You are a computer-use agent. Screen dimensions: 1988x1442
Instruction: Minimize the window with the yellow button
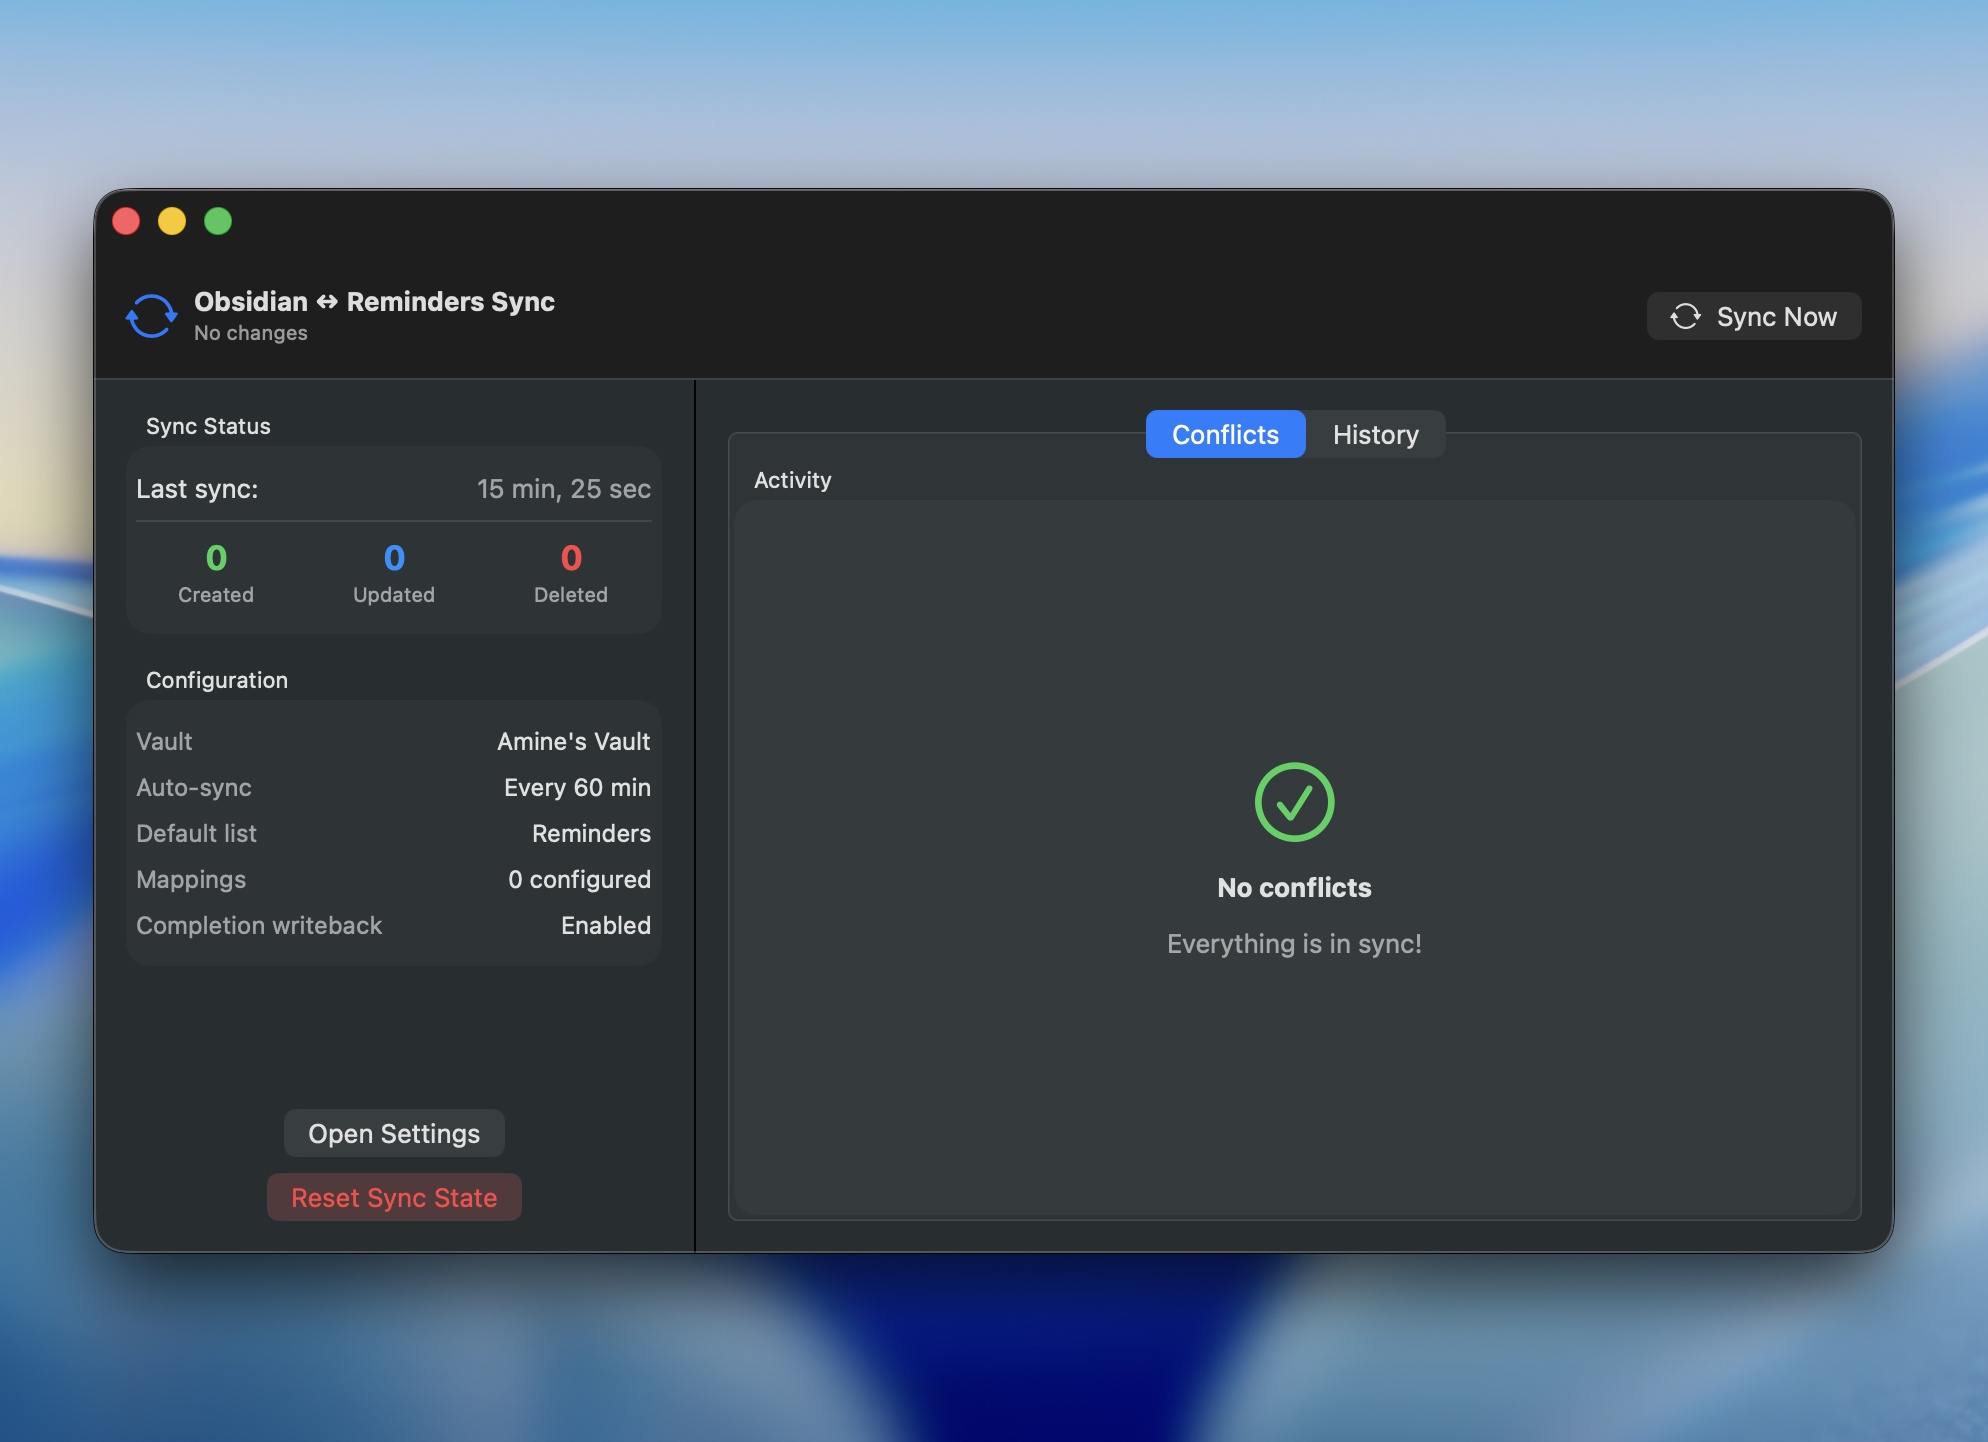click(172, 221)
